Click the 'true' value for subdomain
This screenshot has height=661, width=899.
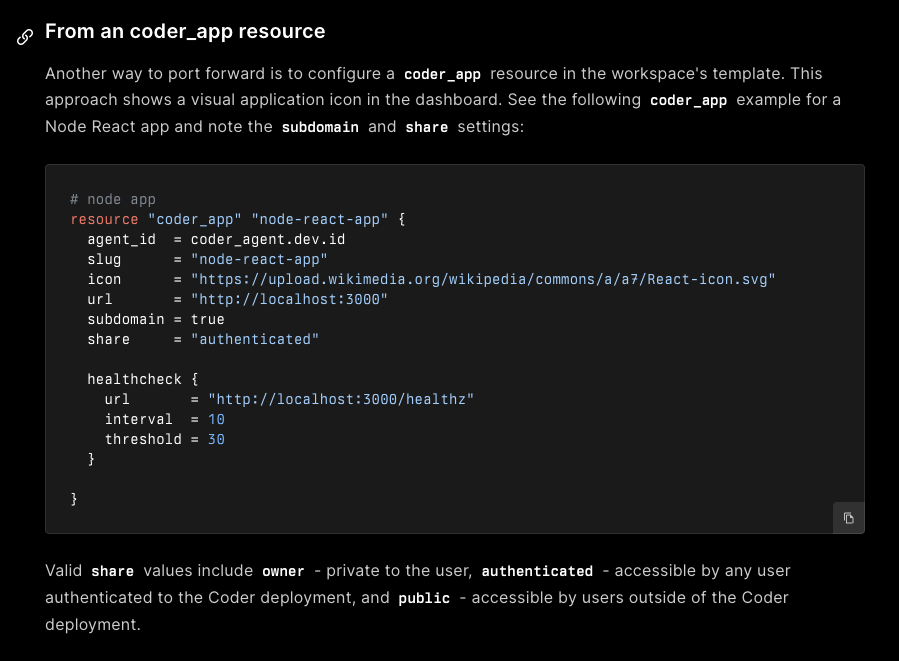point(207,319)
